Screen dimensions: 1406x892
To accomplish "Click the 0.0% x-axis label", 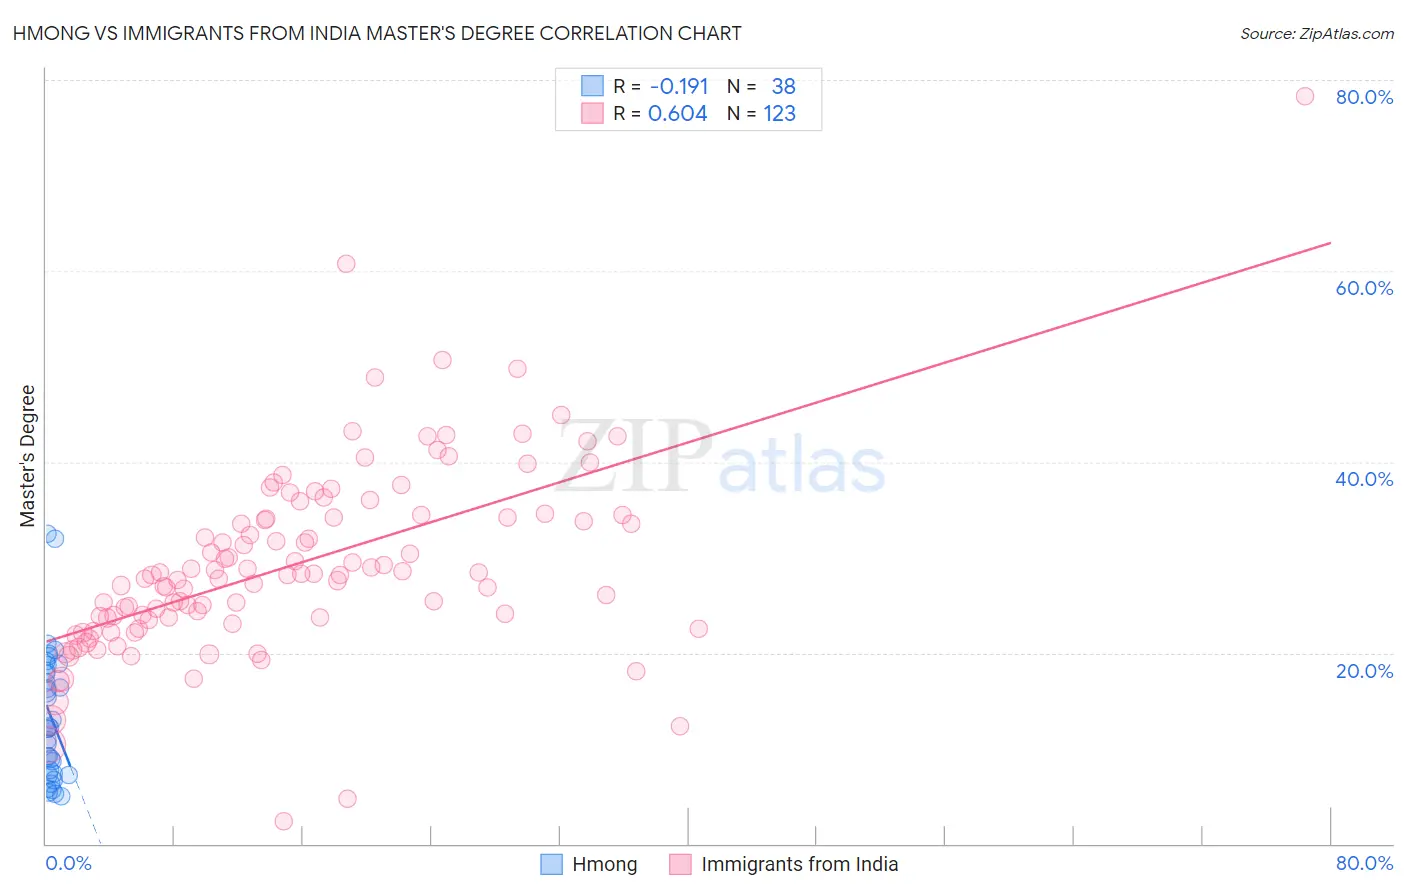I will coord(68,863).
